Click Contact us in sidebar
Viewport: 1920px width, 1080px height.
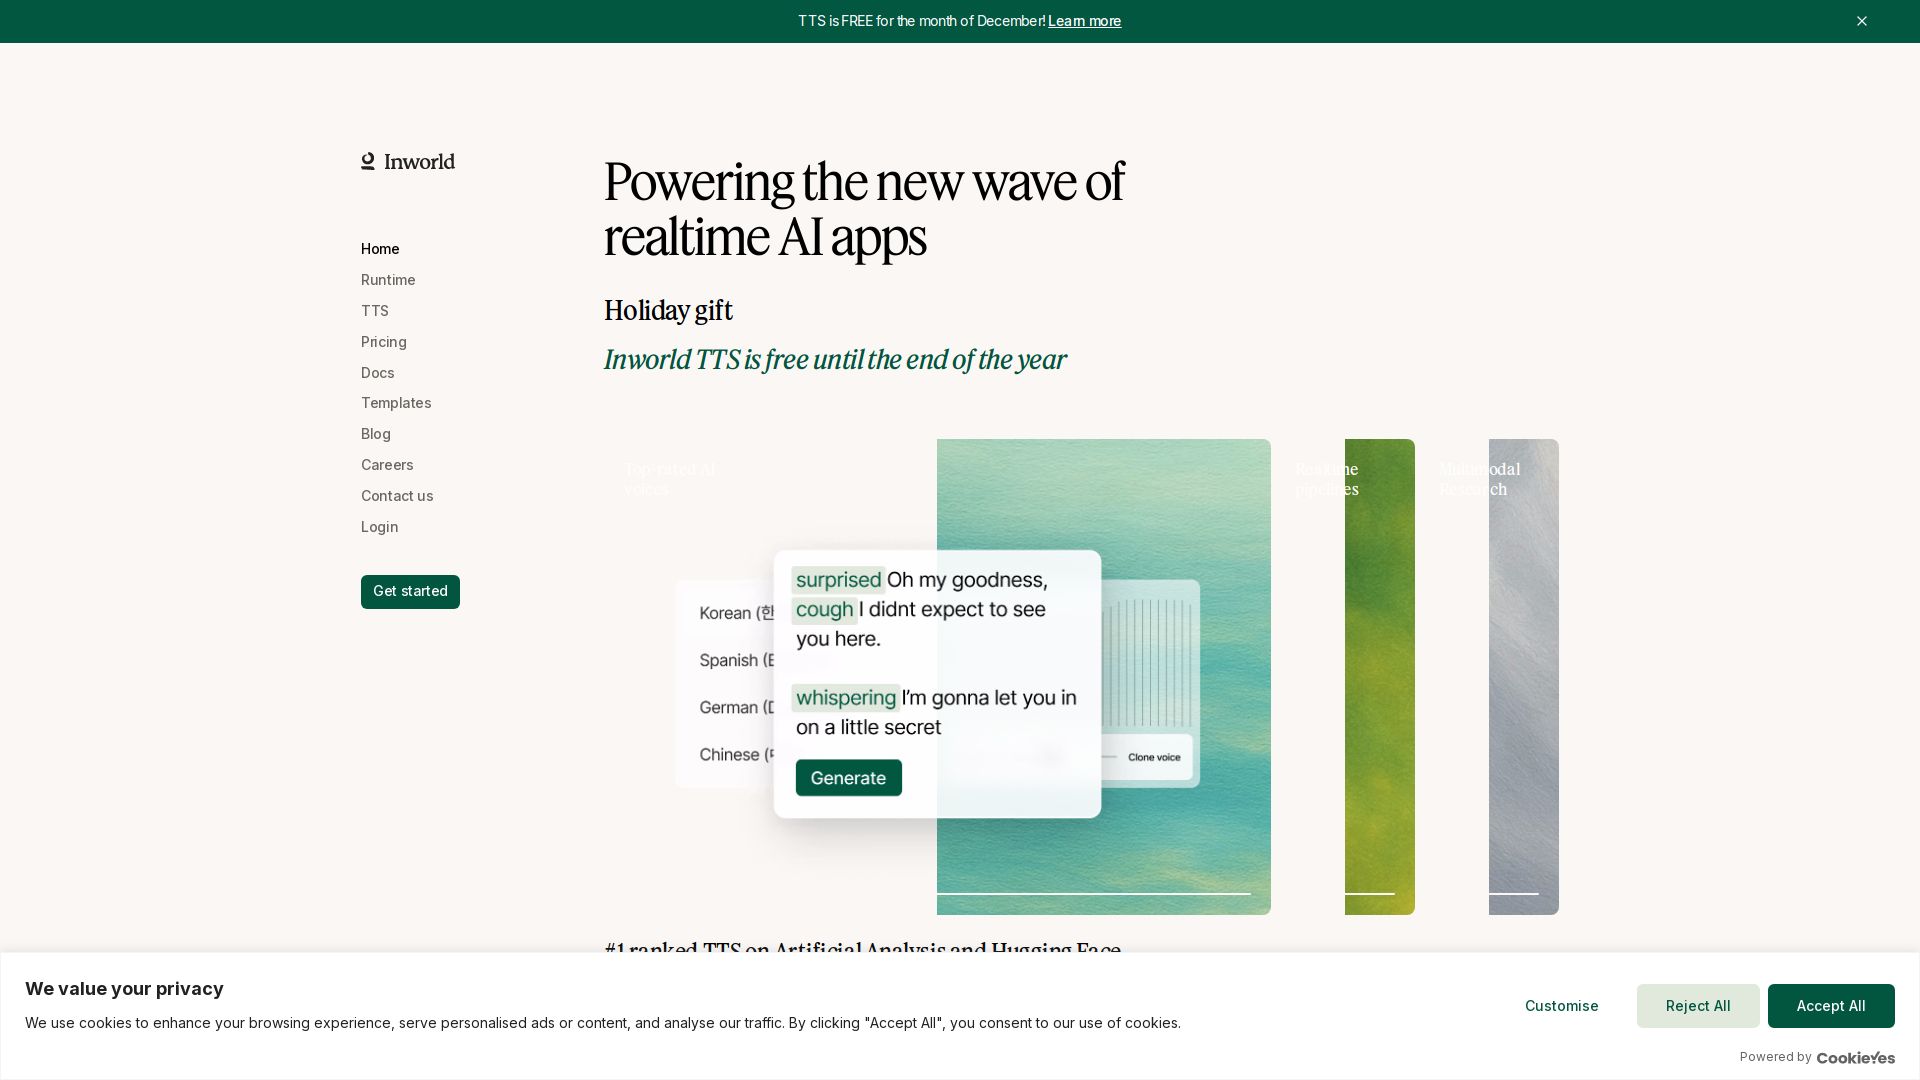[397, 496]
